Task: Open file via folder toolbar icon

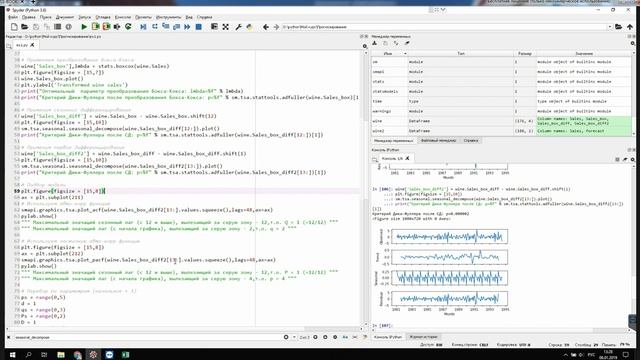Action: point(25,27)
